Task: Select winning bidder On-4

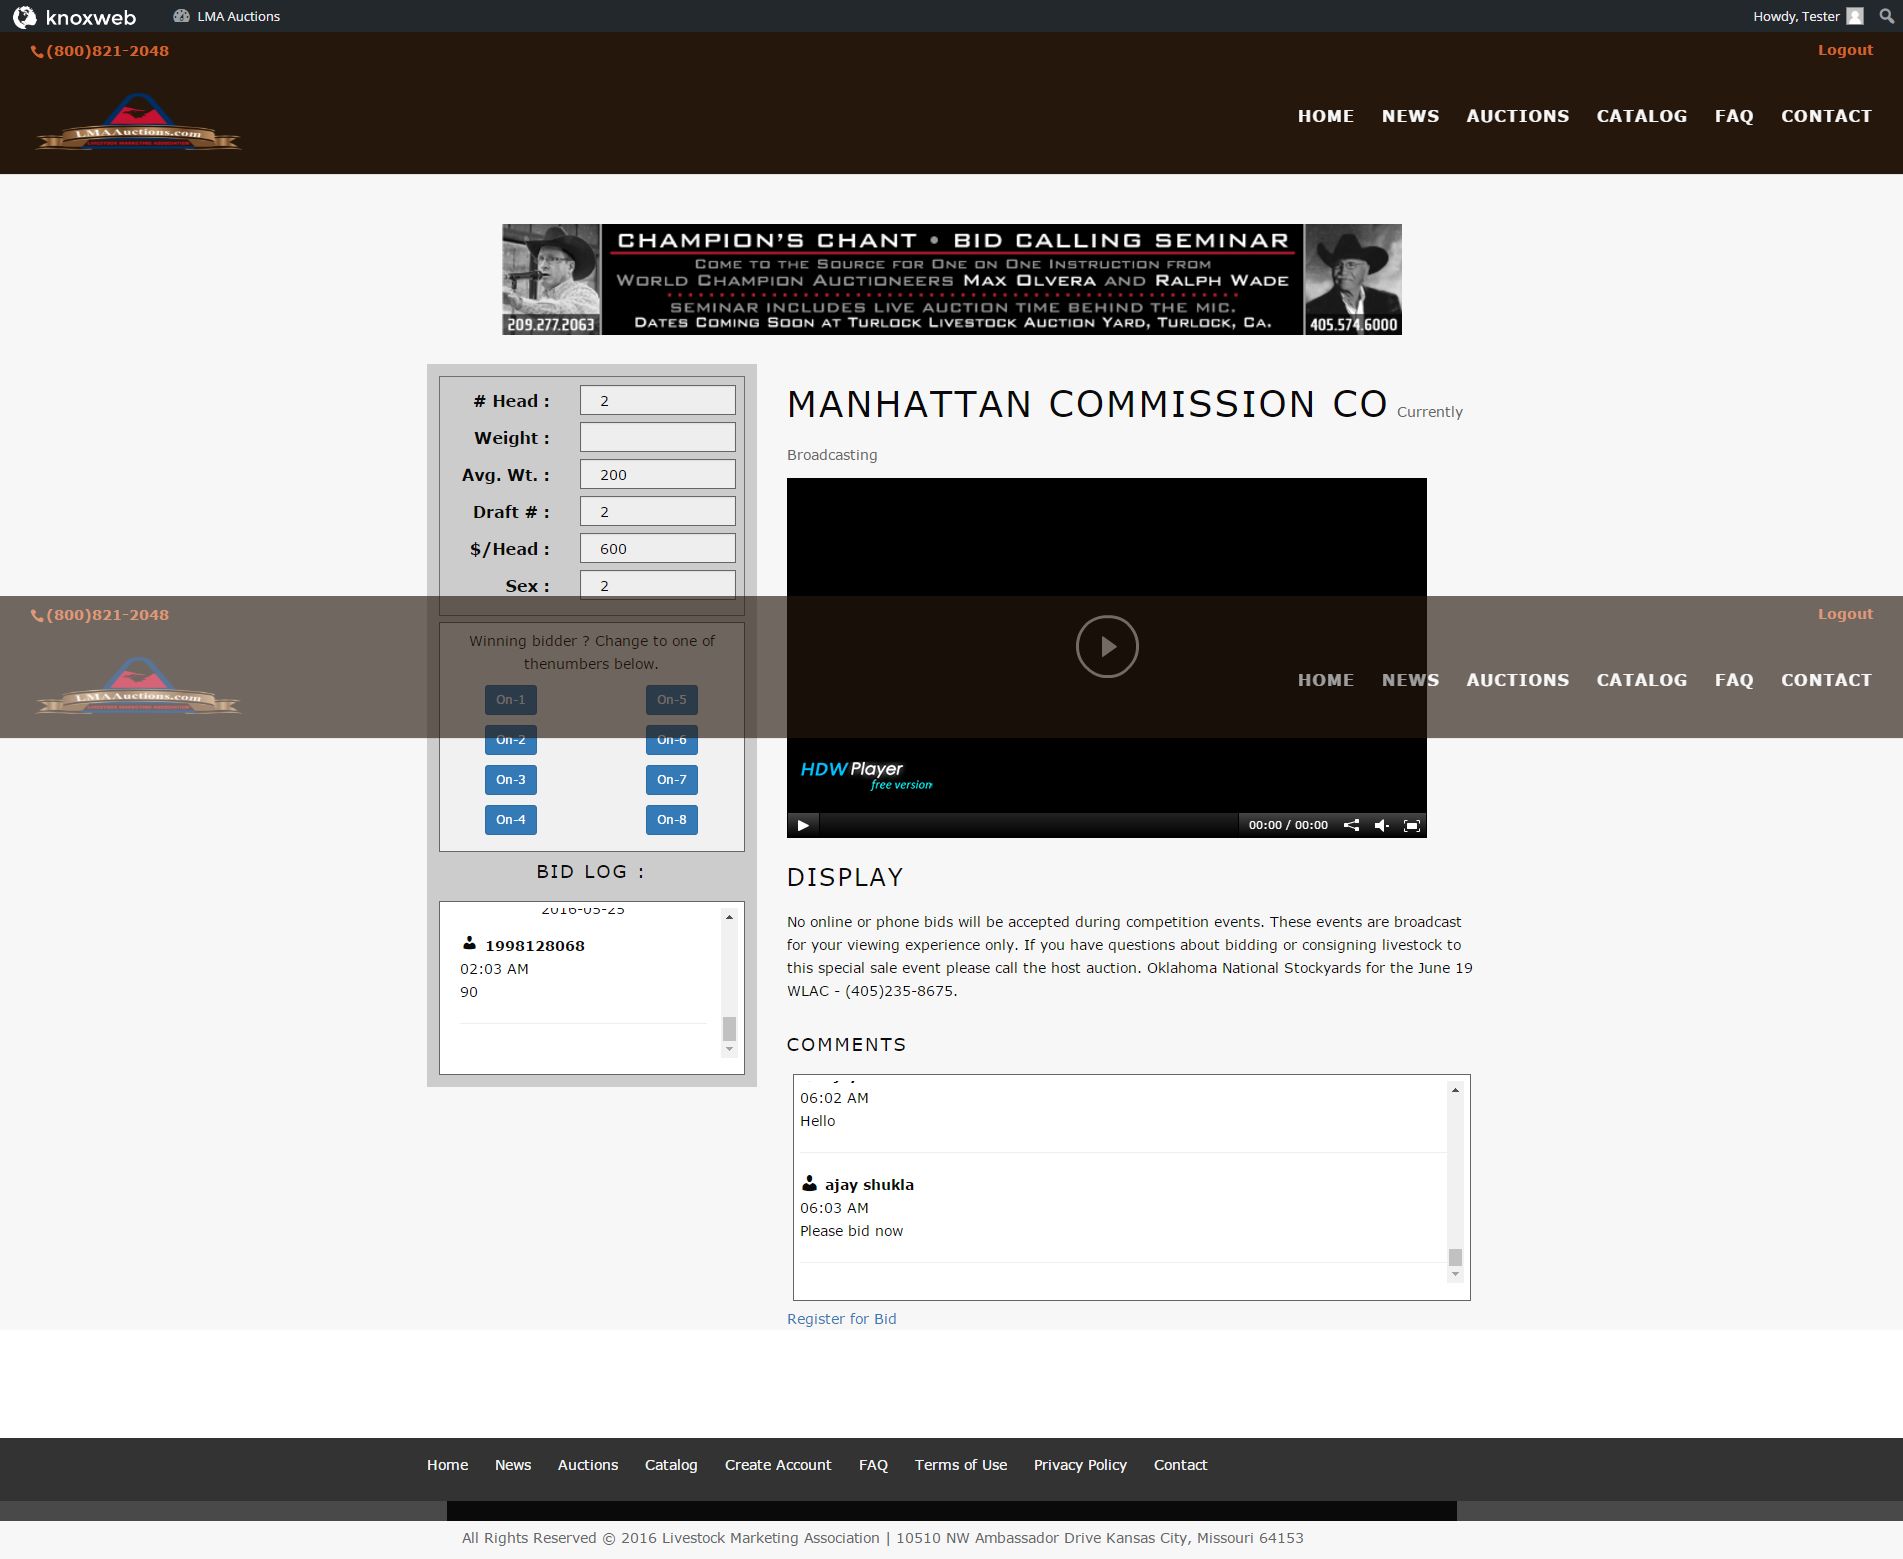Action: coord(511,820)
